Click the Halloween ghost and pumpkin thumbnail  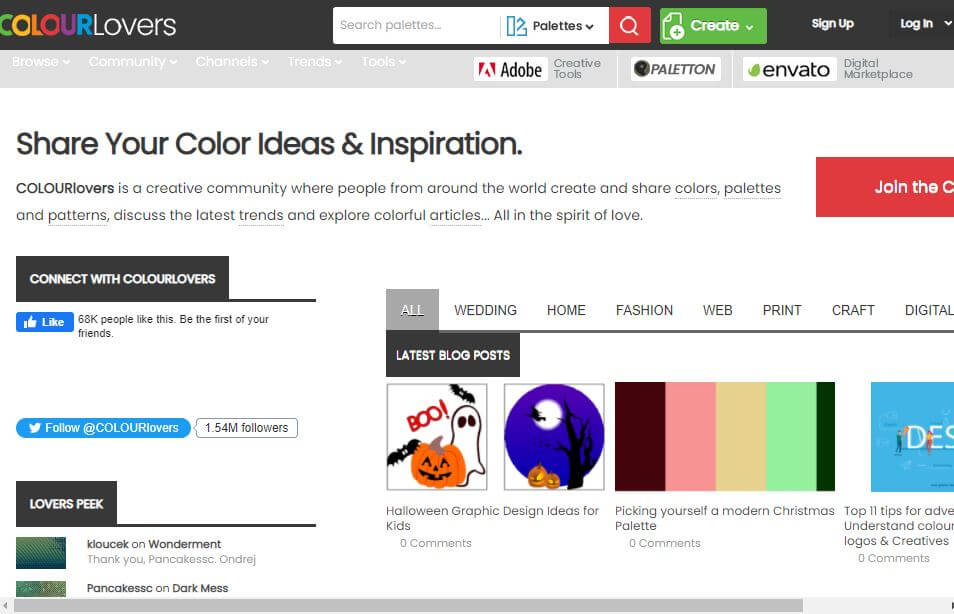tap(437, 437)
